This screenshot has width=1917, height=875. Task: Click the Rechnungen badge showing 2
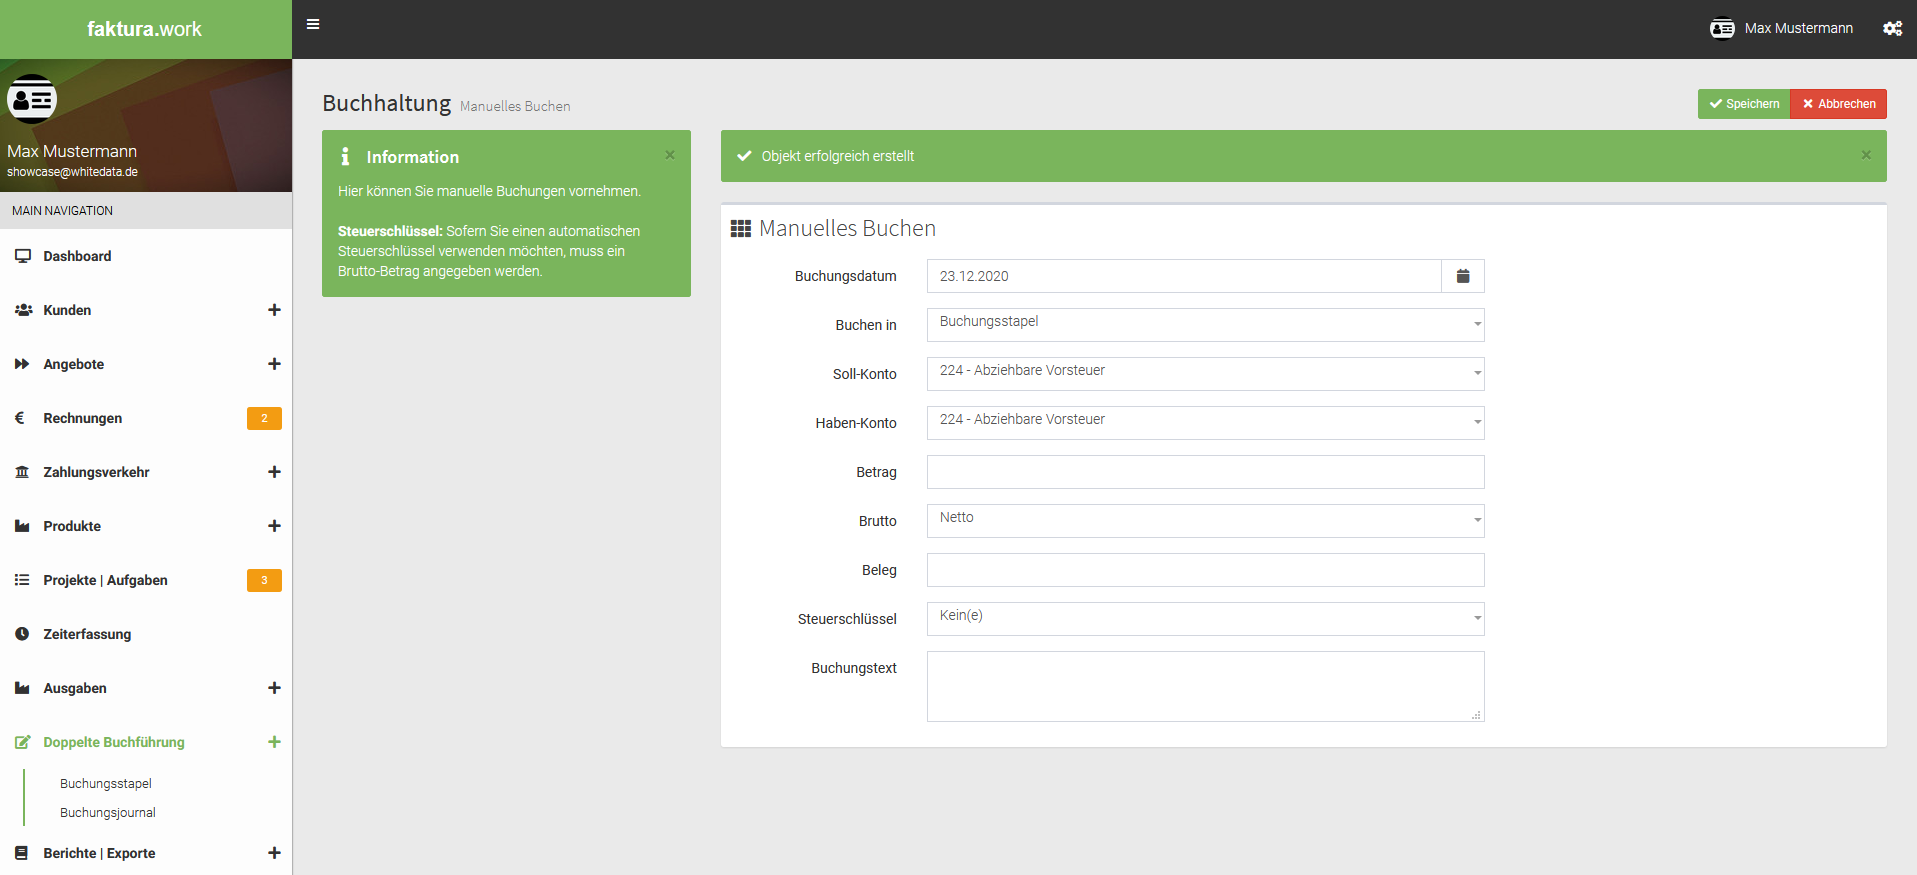point(264,418)
